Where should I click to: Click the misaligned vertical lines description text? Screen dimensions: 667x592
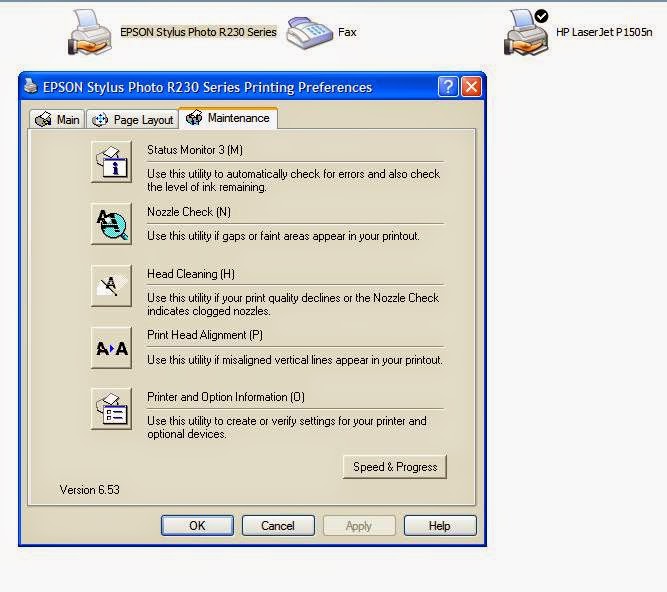pyautogui.click(x=295, y=360)
